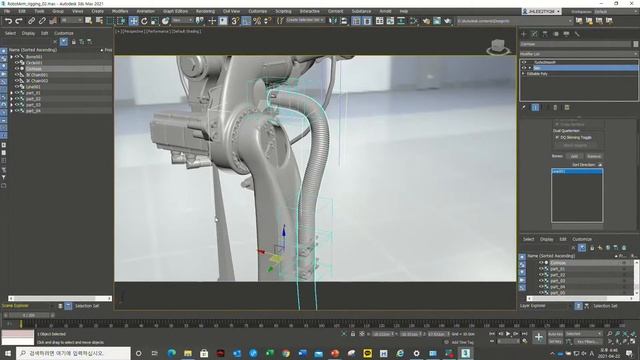Open the Hierarchy tab in command panel
This screenshot has width=640, height=360.
tap(545, 34)
